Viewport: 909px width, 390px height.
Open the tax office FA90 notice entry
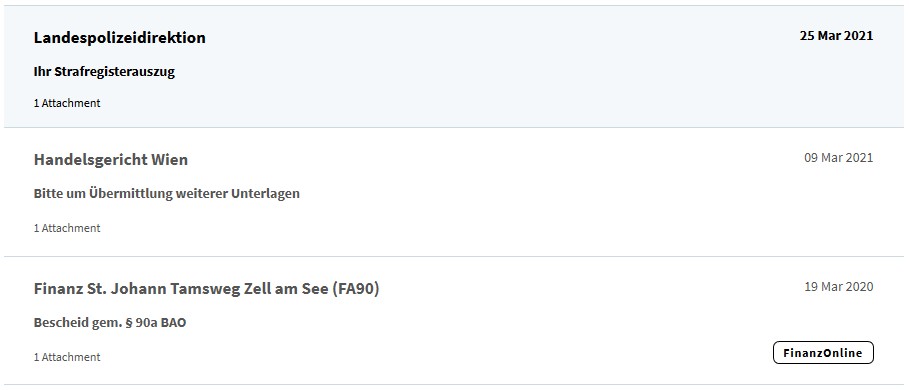[454, 320]
